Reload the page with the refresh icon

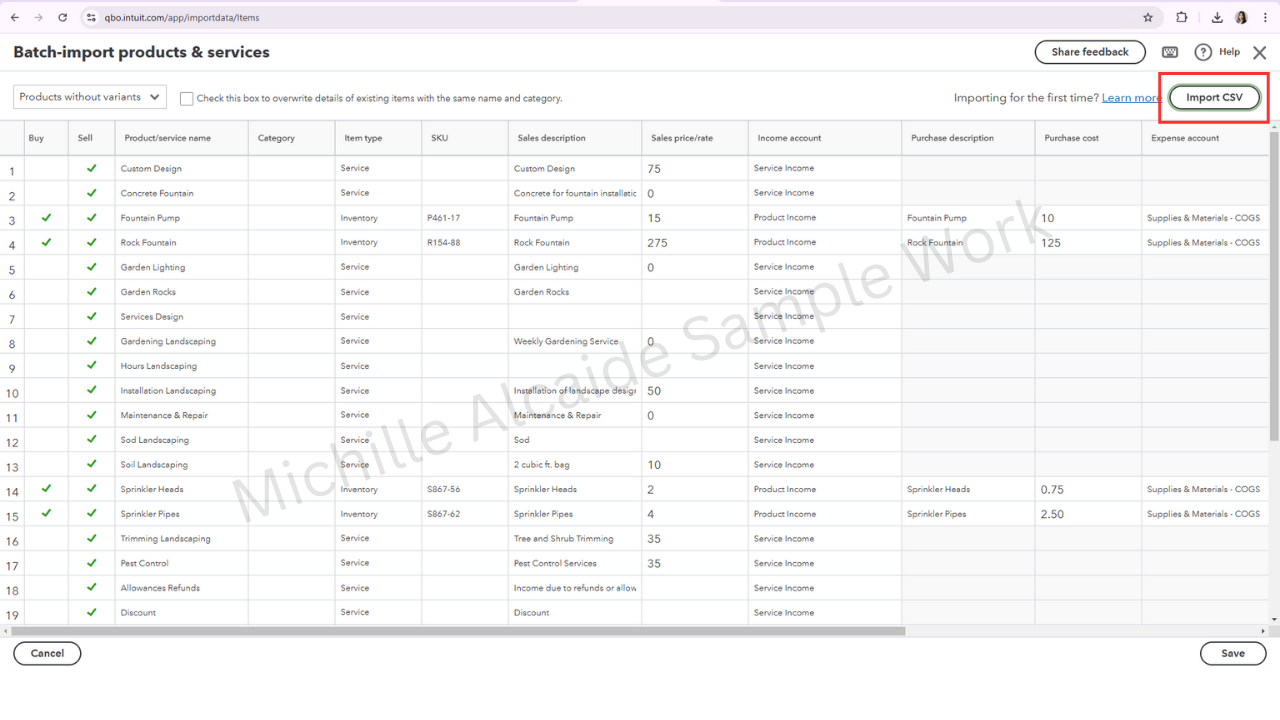(x=63, y=18)
